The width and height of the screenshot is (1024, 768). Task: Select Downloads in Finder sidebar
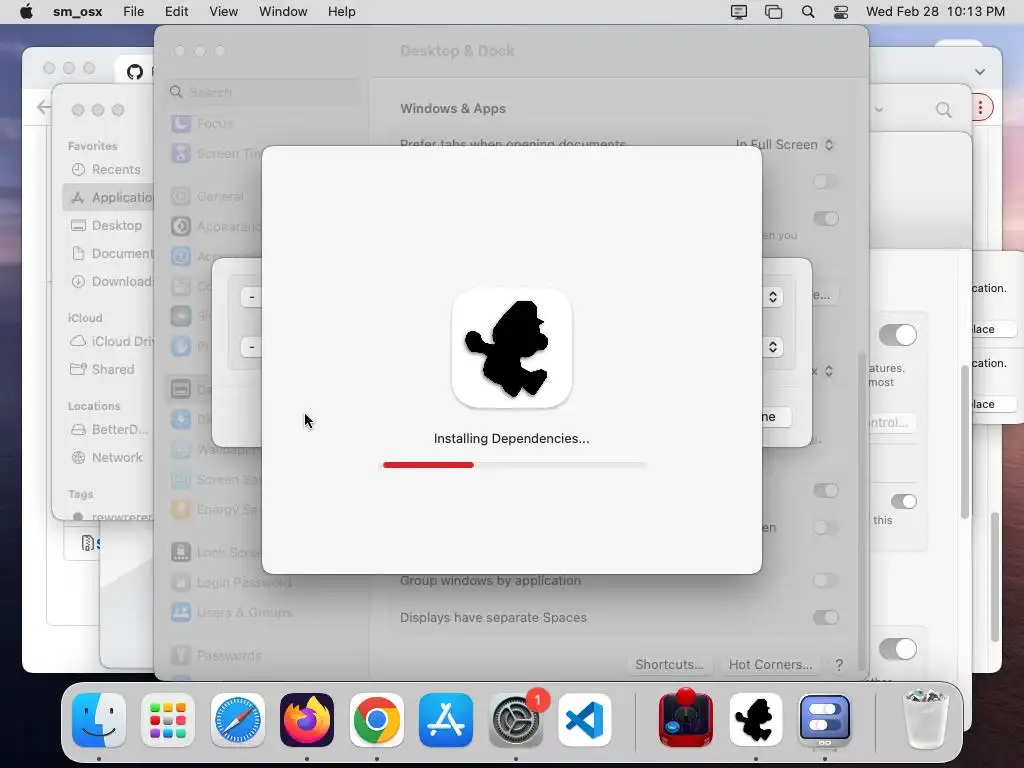(x=110, y=281)
